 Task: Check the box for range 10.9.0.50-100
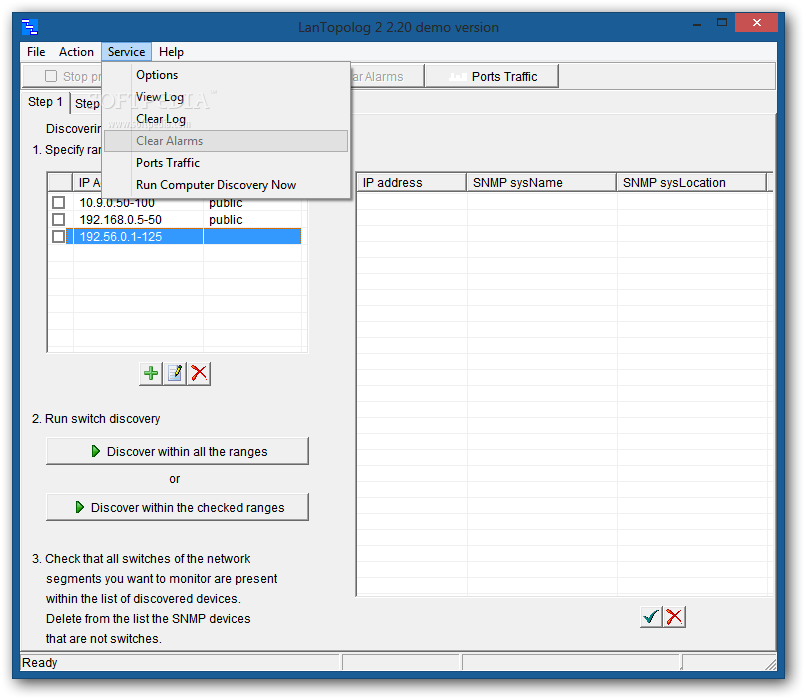click(59, 203)
